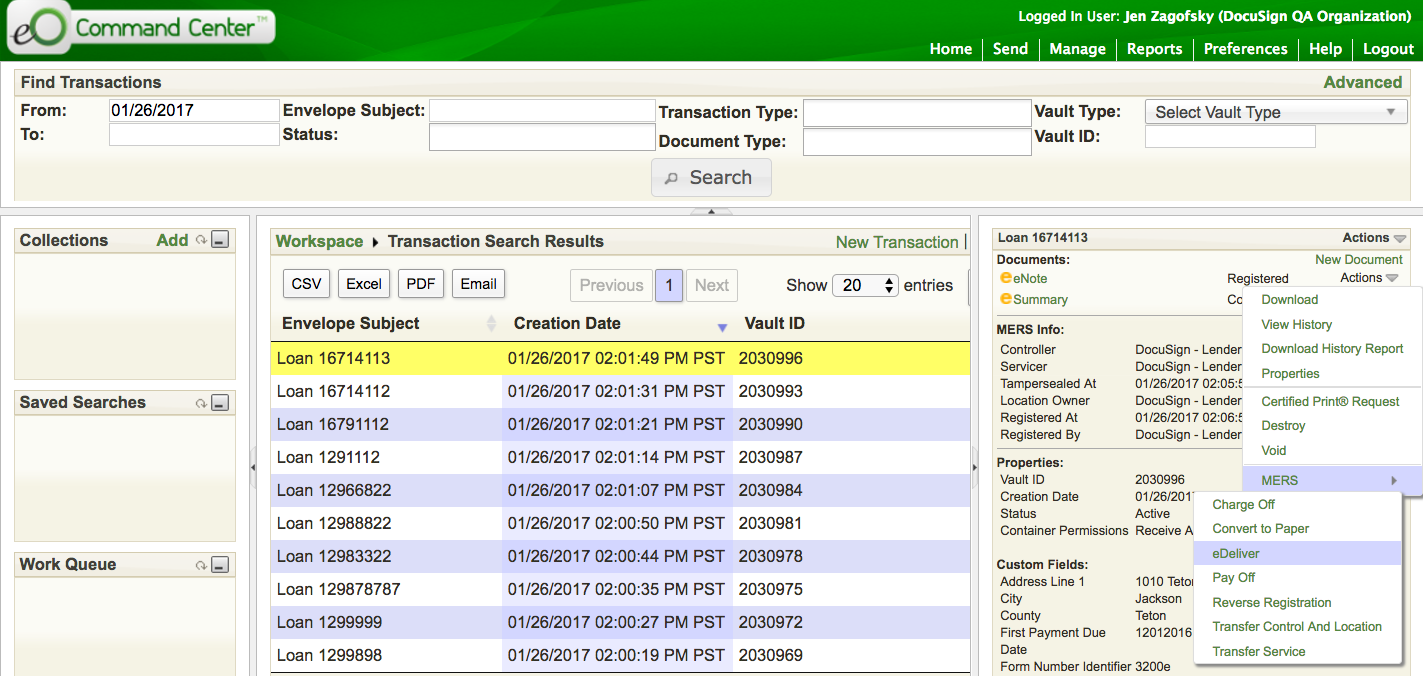Click the Envelope Subject search field
Screen dimensions: 1423x676
click(x=542, y=110)
